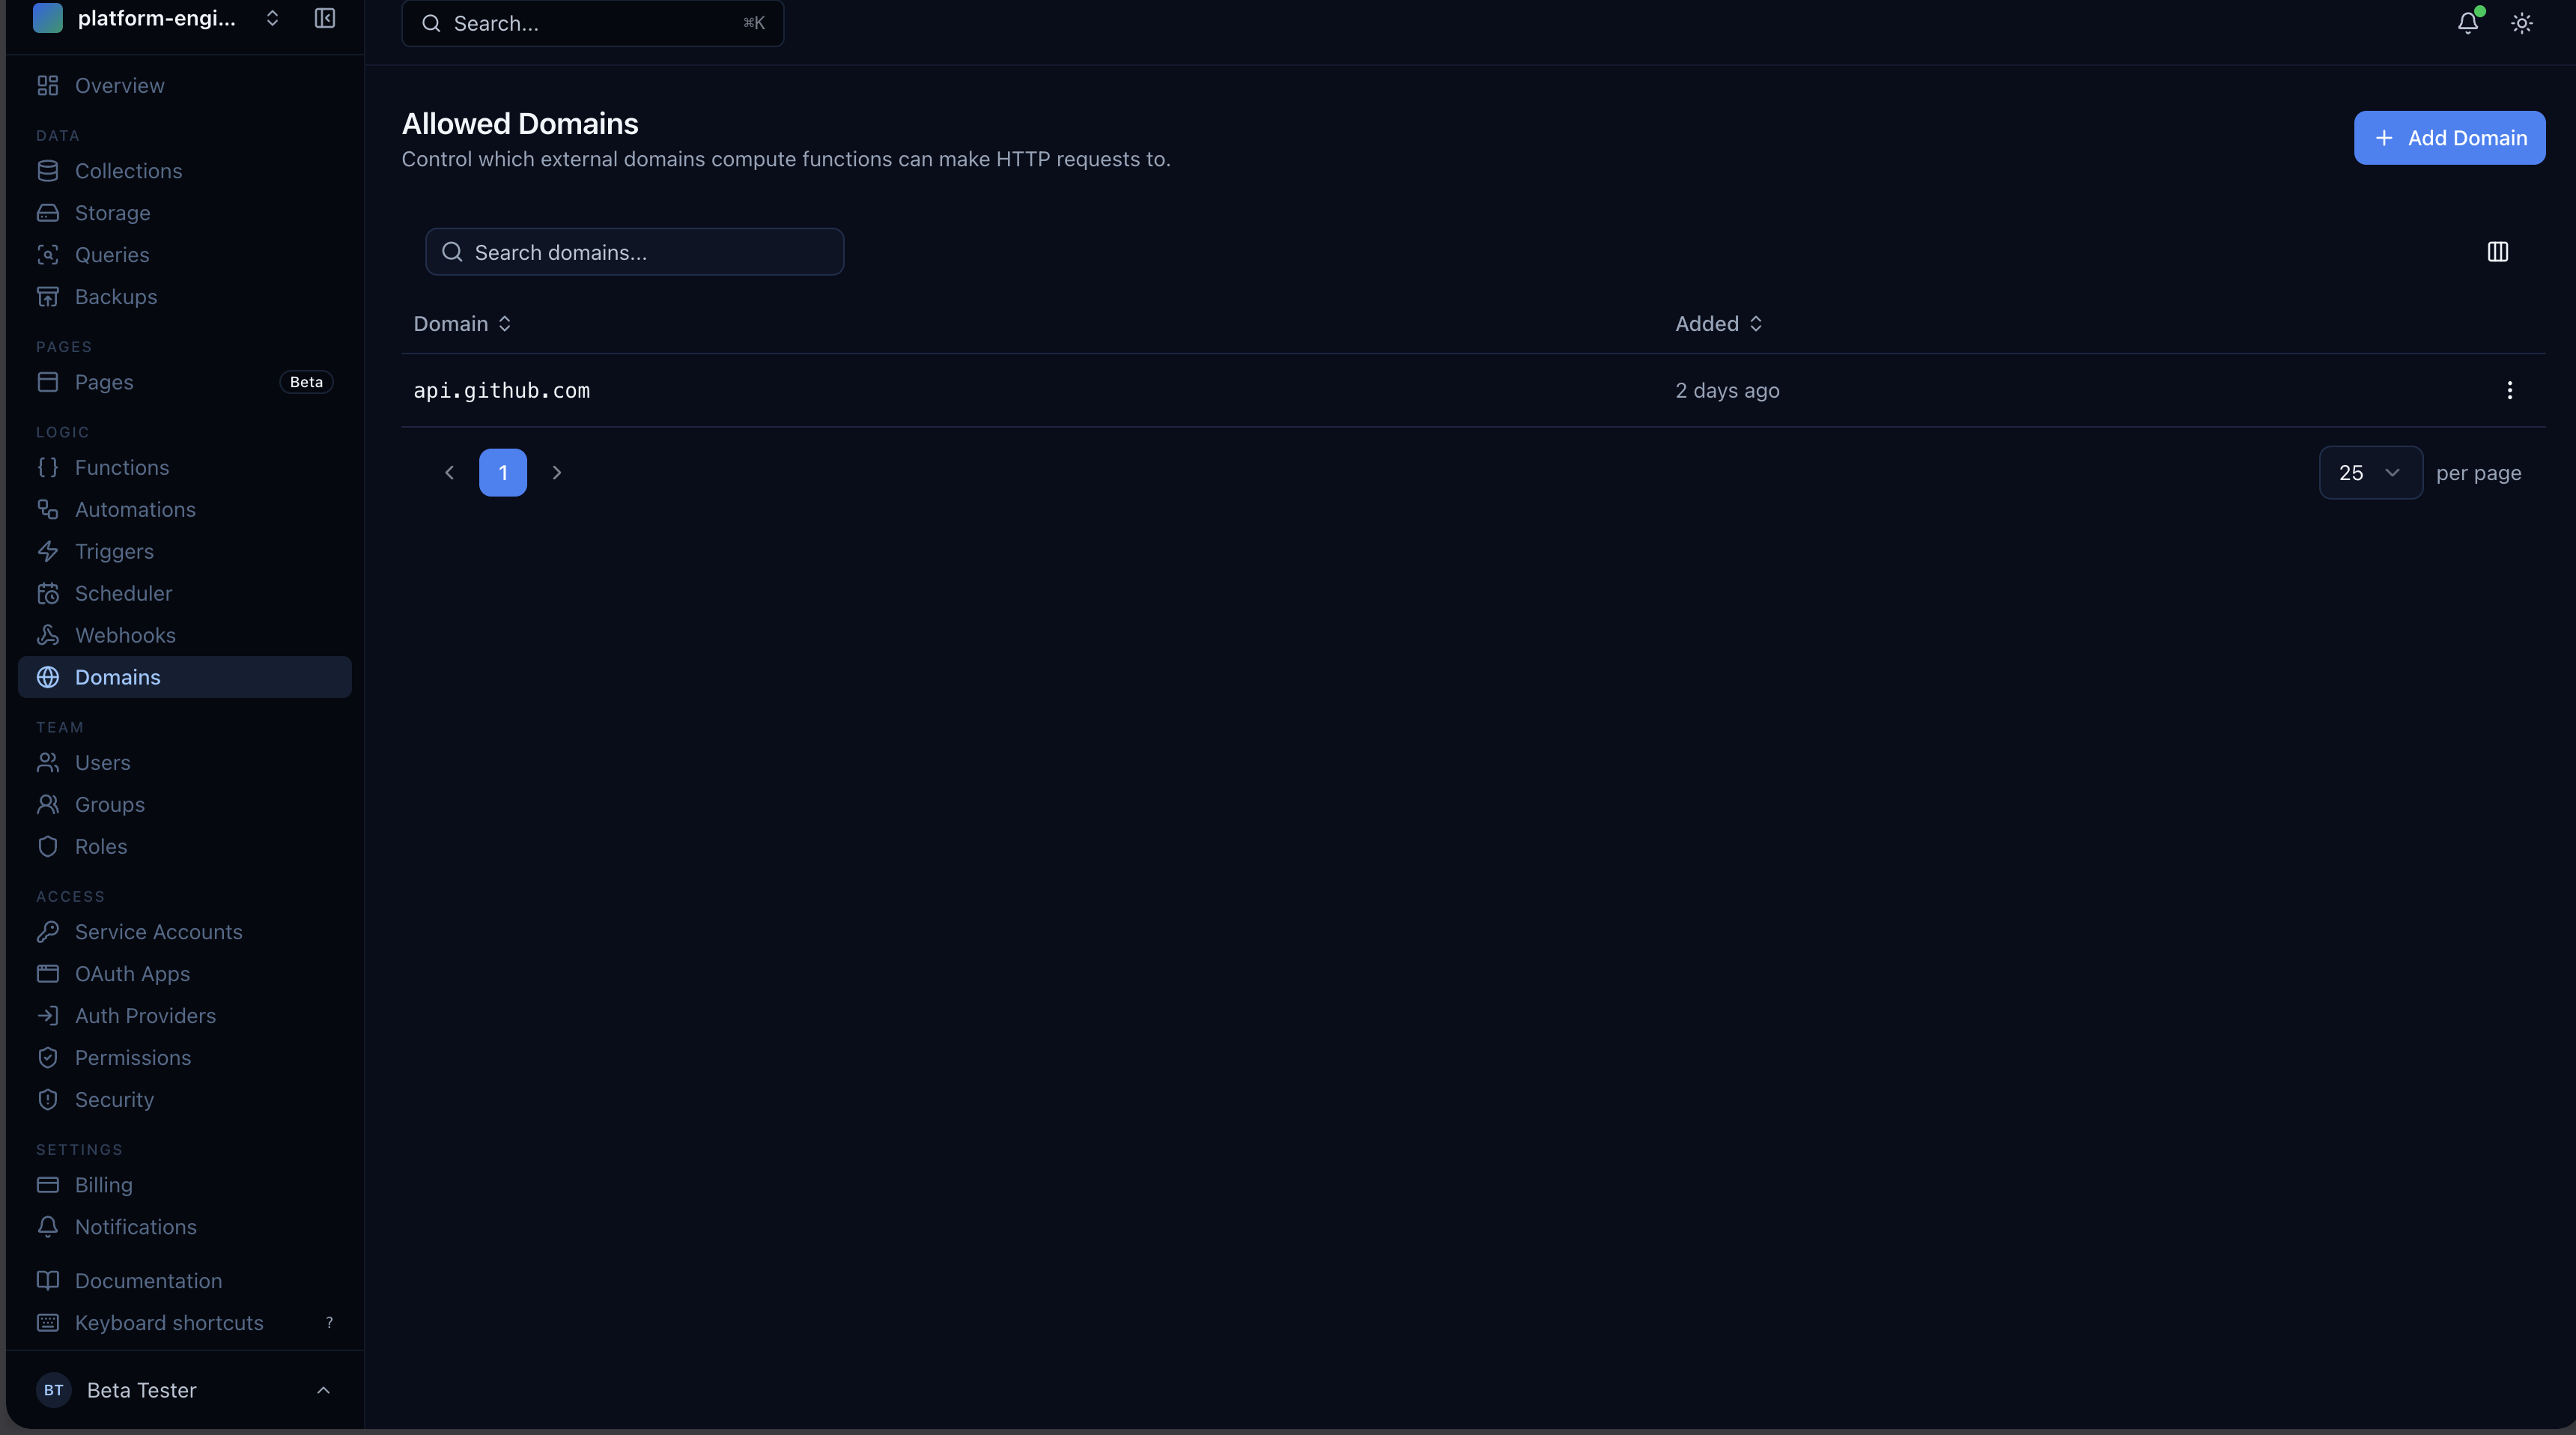This screenshot has width=2576, height=1435.
Task: Click the Overview grid icon
Action: [x=48, y=86]
